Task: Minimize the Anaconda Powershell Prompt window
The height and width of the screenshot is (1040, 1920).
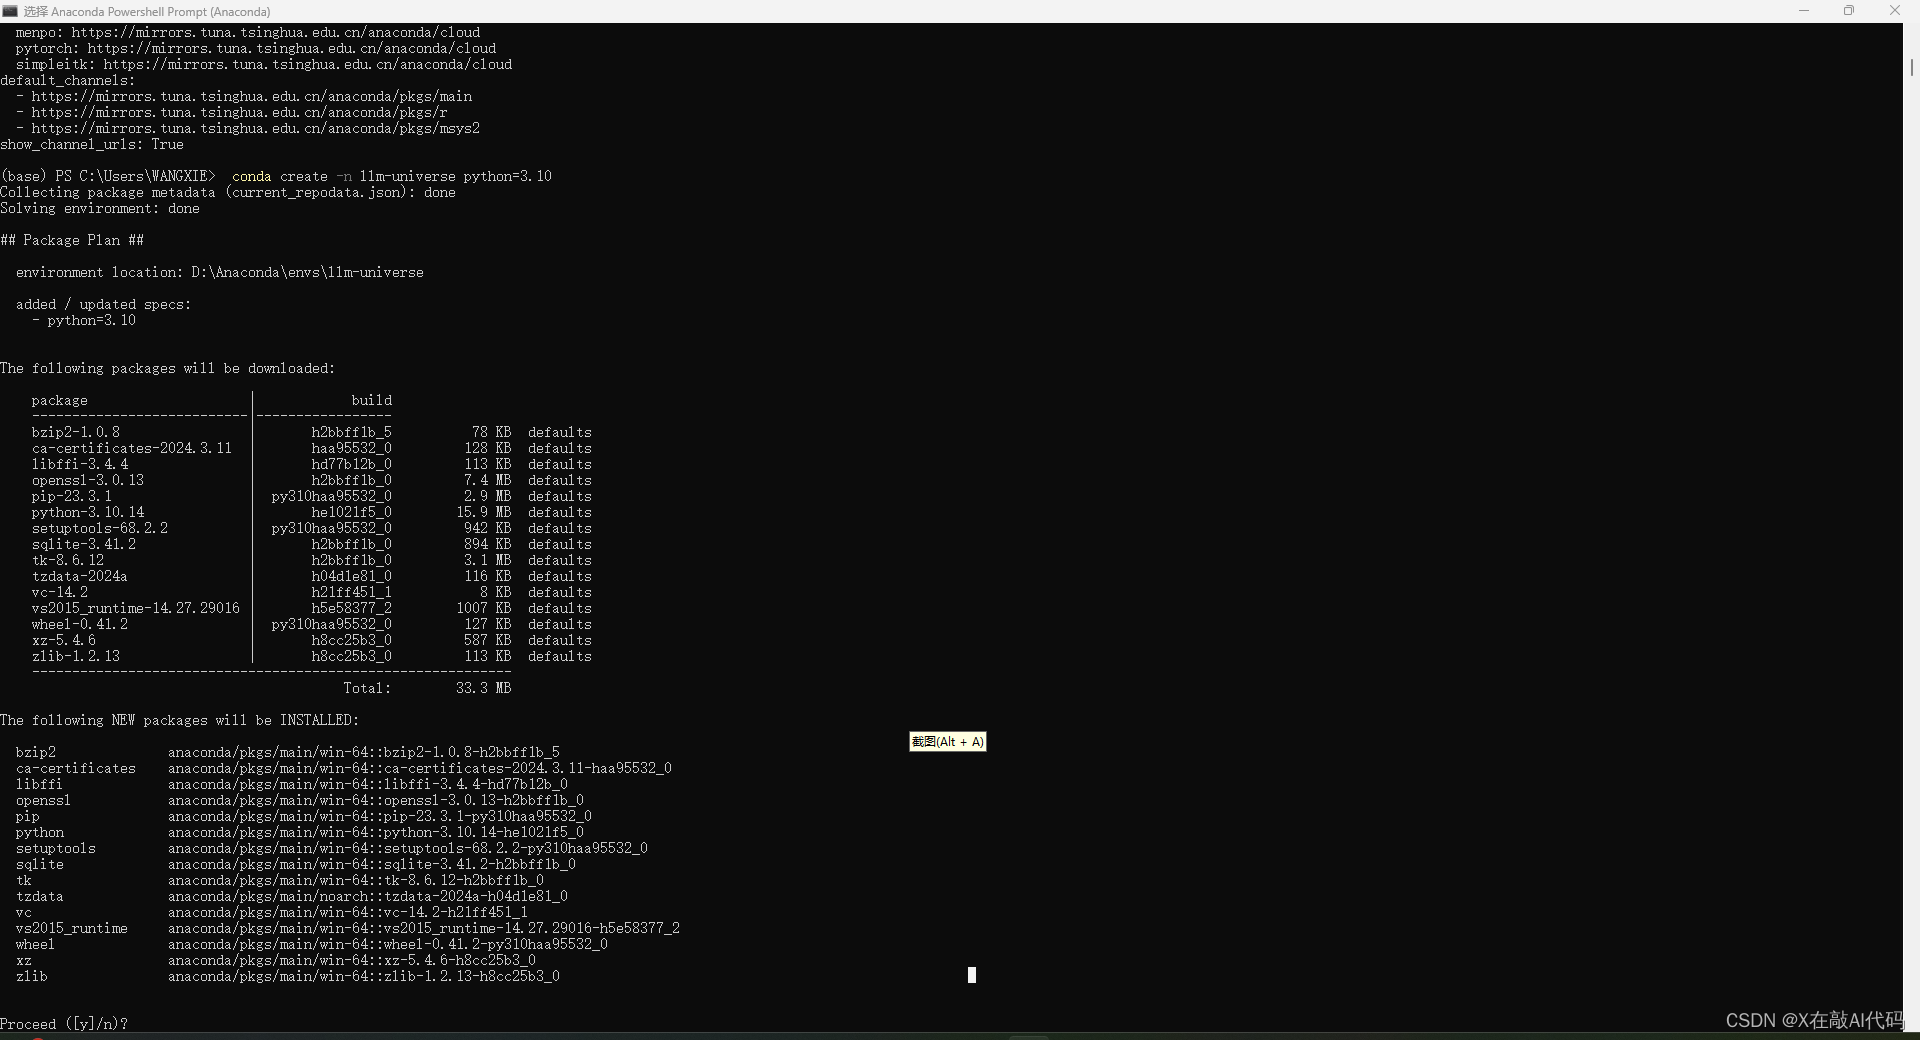Action: click(x=1804, y=11)
